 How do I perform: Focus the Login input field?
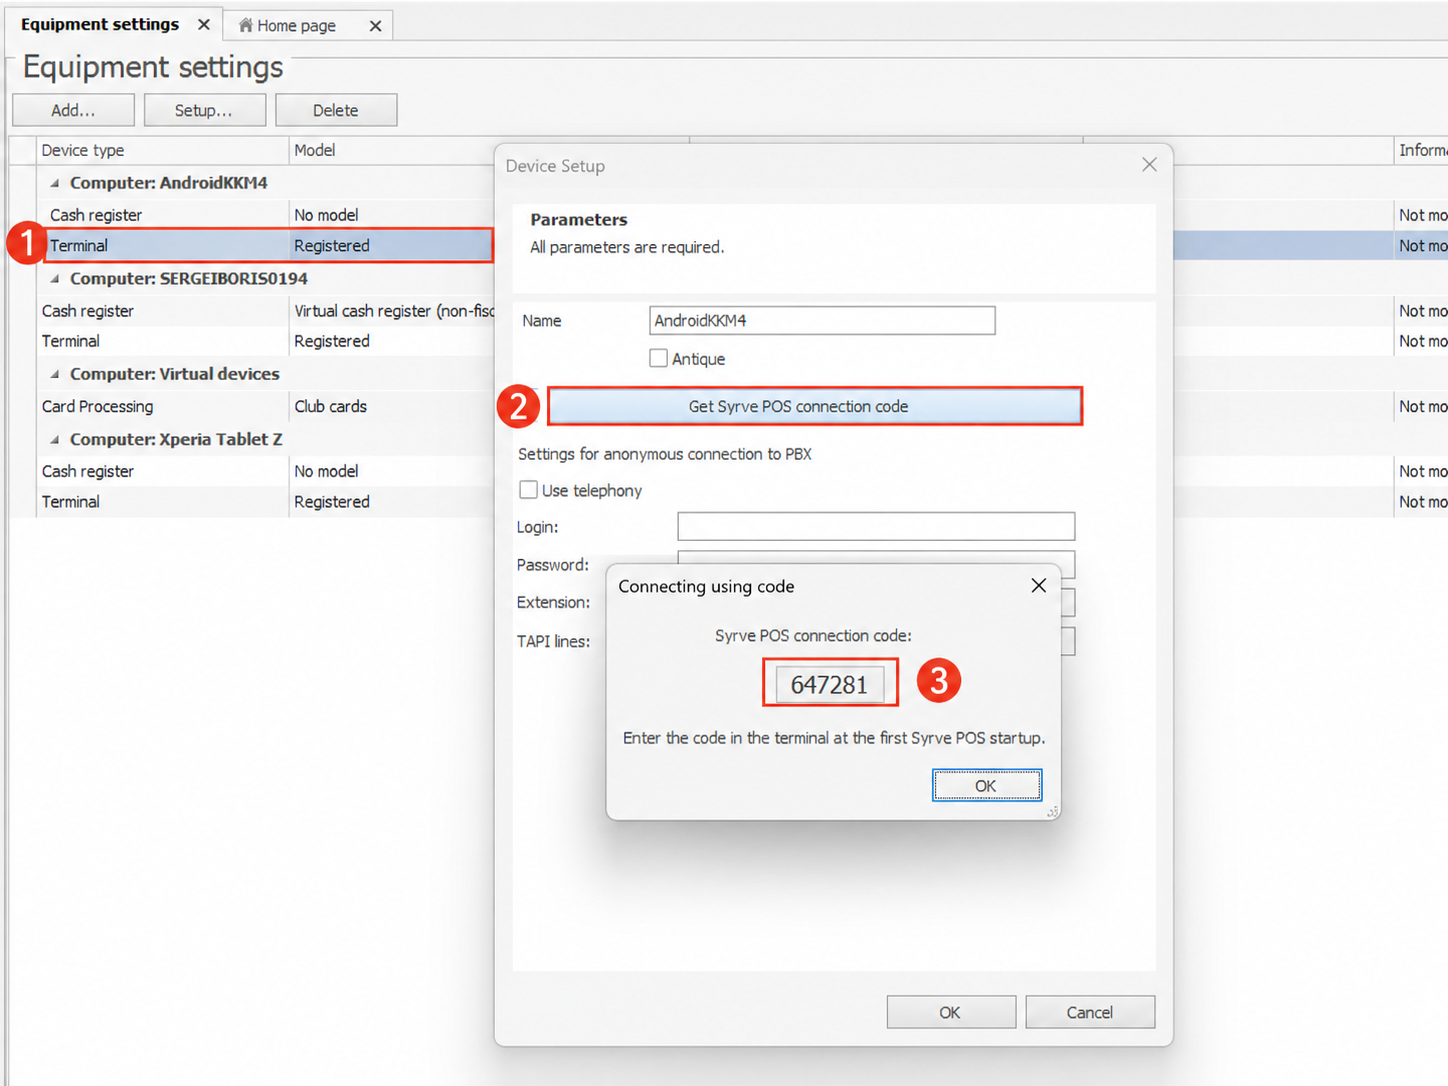click(876, 526)
